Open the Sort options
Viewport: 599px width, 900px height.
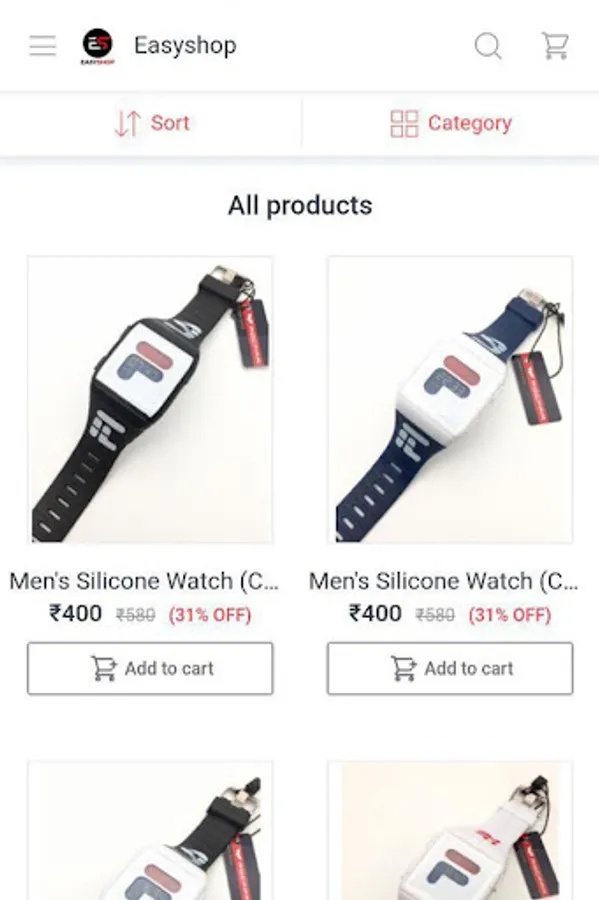point(150,123)
